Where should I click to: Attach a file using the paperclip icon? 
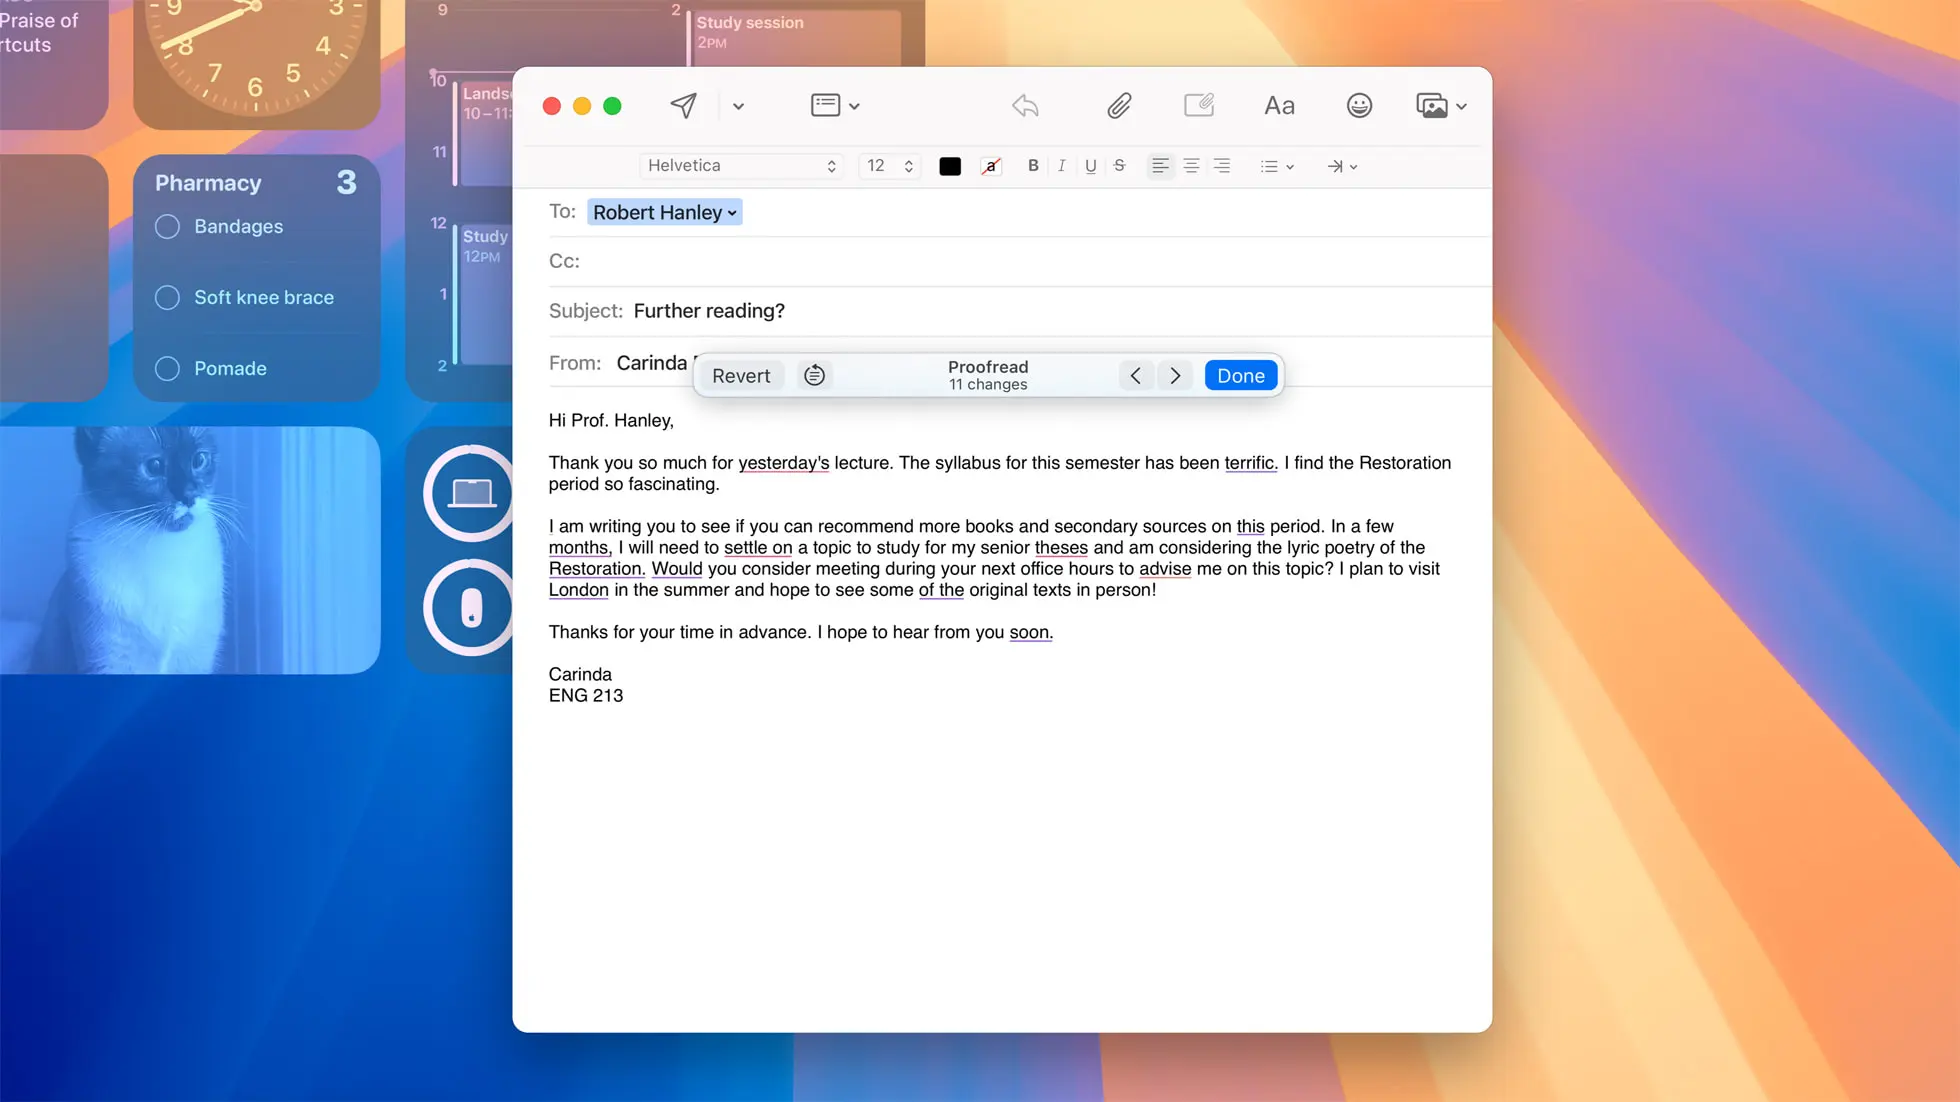pyautogui.click(x=1119, y=105)
